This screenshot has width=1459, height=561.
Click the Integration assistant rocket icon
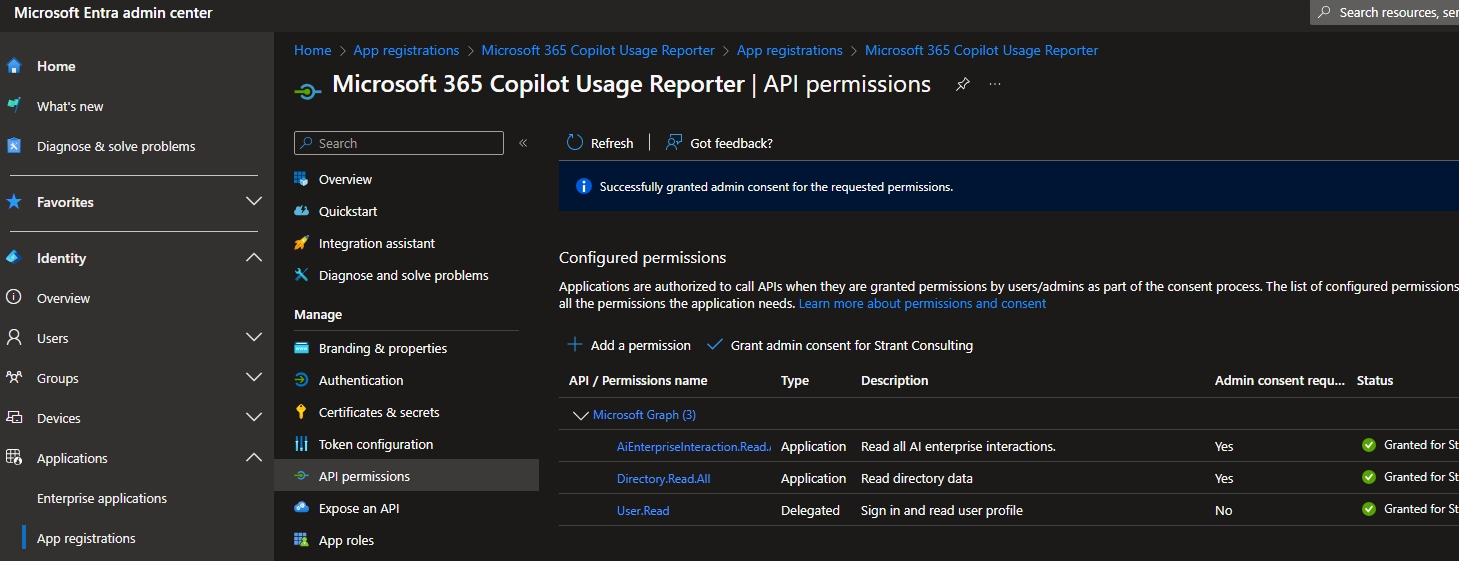(301, 243)
